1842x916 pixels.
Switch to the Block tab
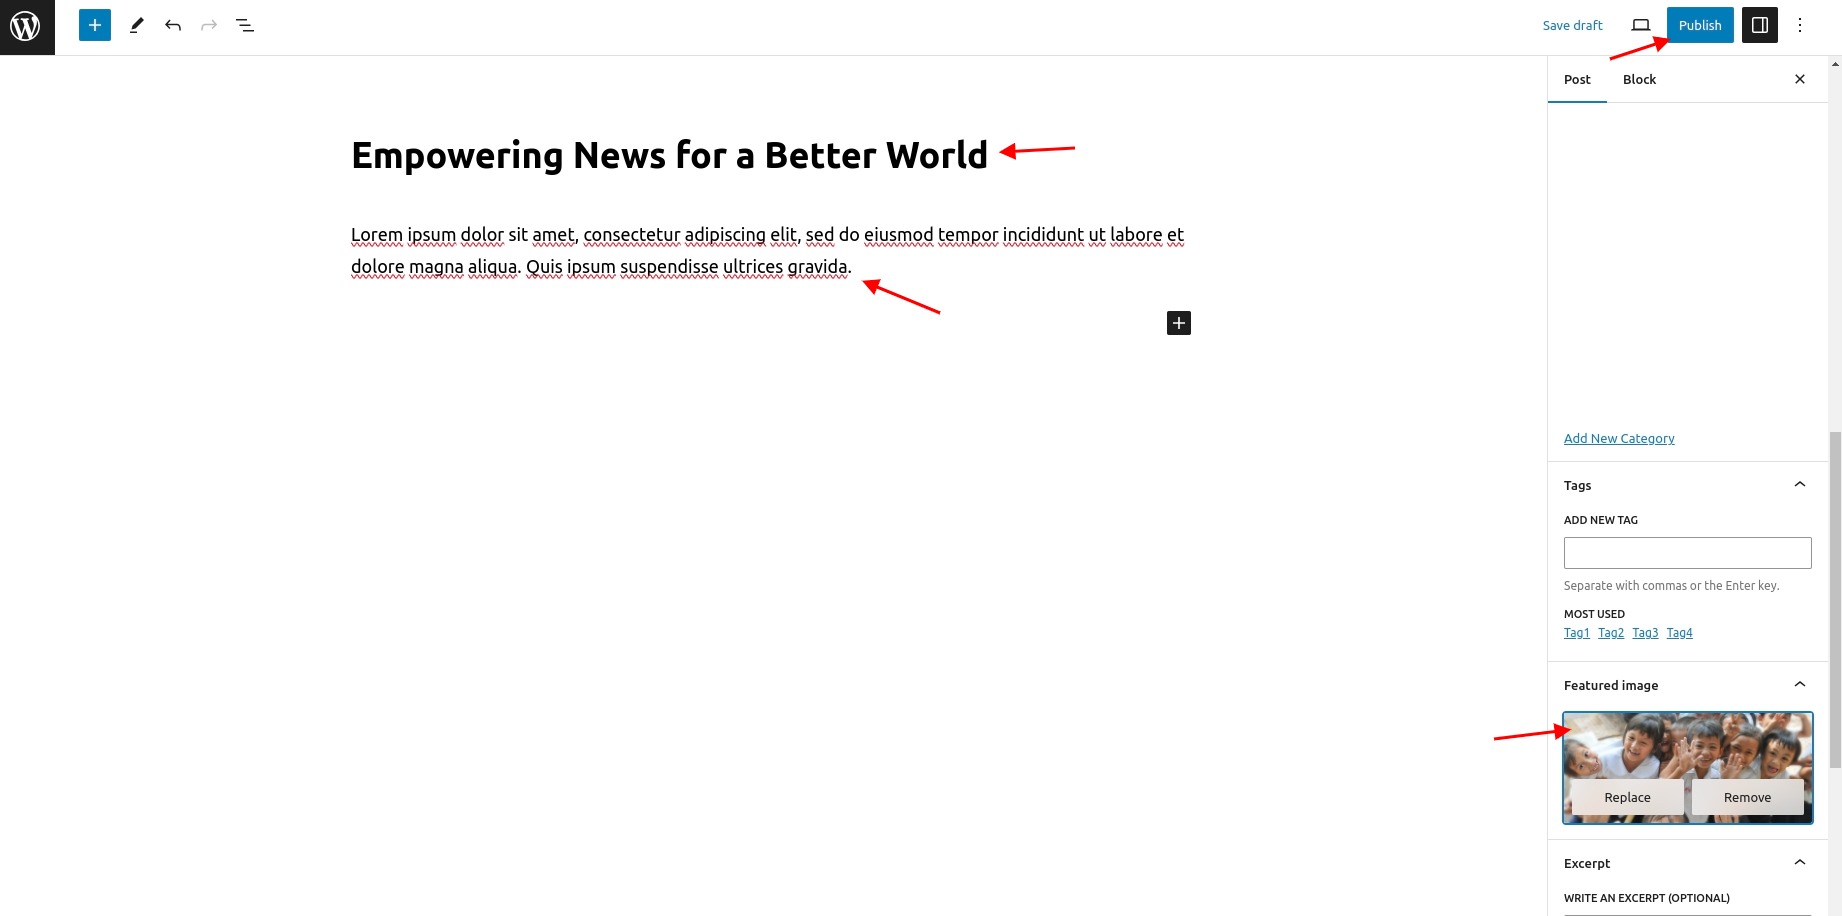click(x=1639, y=79)
